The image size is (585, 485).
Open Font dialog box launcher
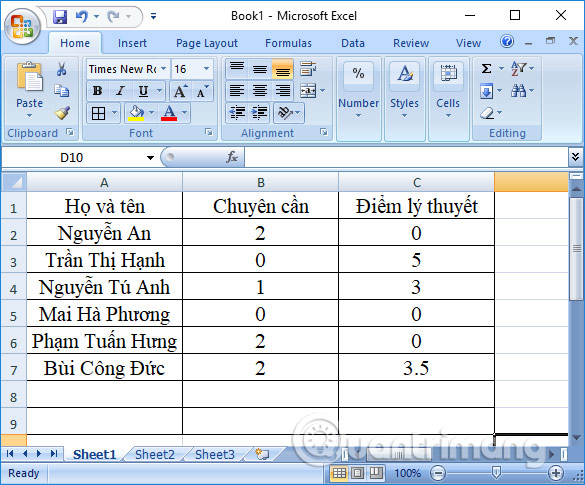click(x=208, y=132)
